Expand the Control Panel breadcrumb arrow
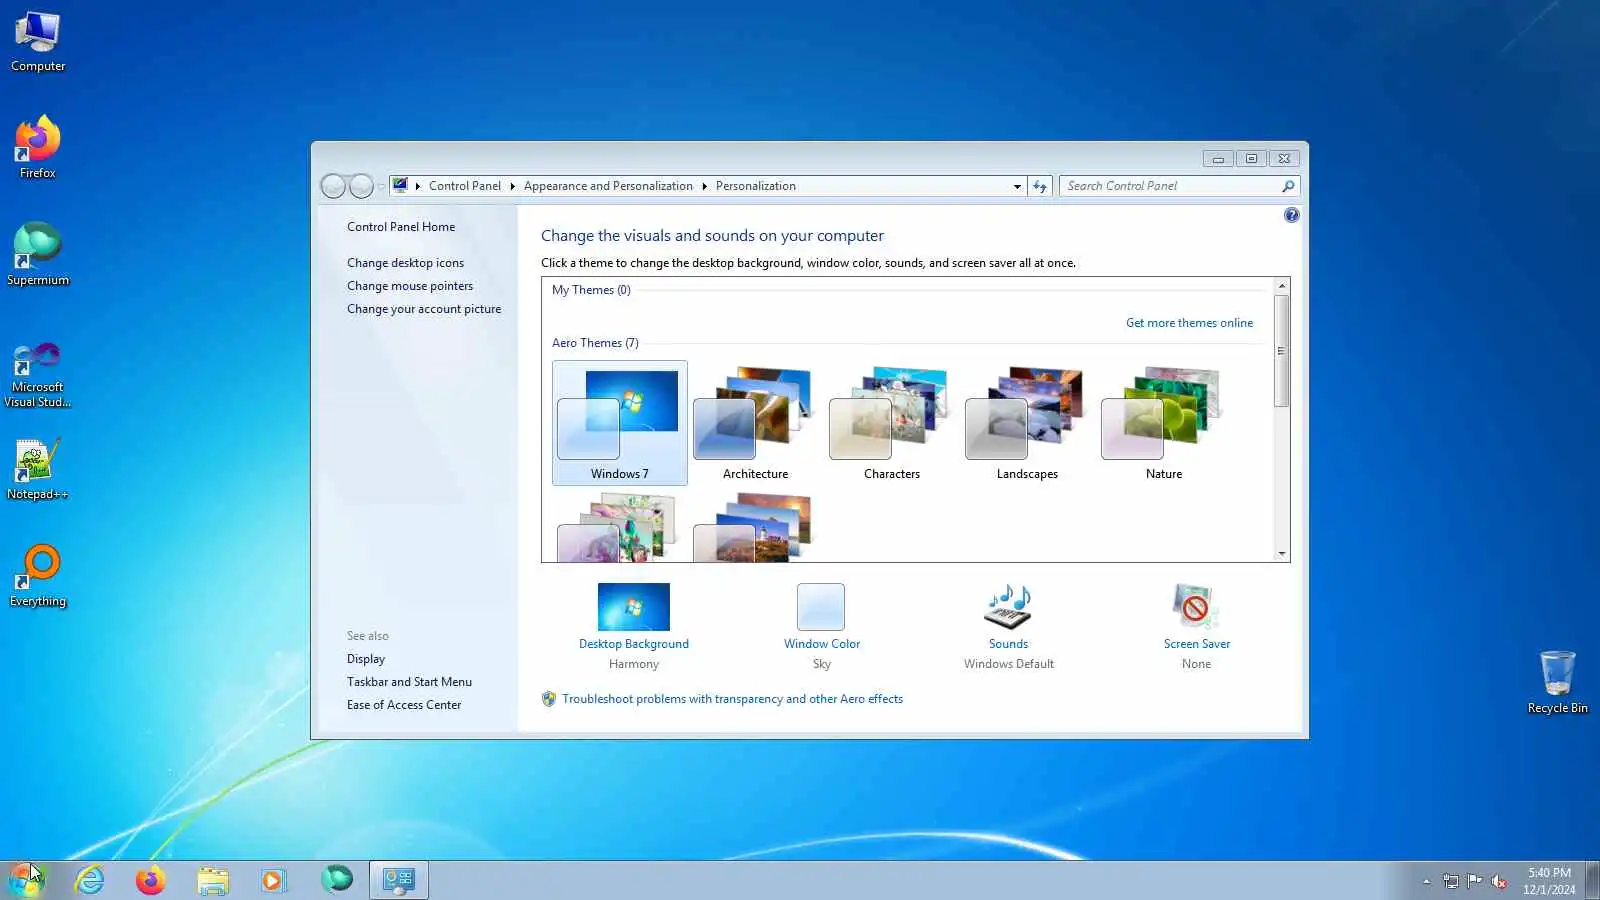1600x900 pixels. point(512,186)
